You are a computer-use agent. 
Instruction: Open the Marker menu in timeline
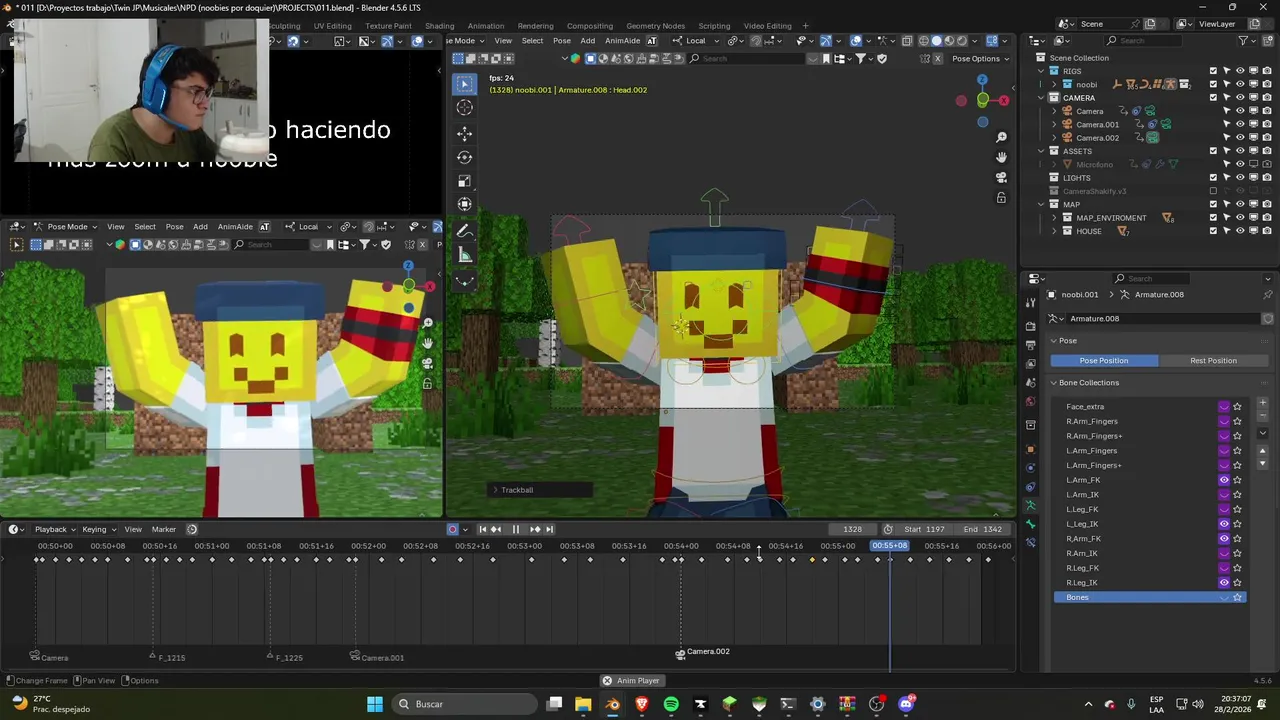pos(164,529)
